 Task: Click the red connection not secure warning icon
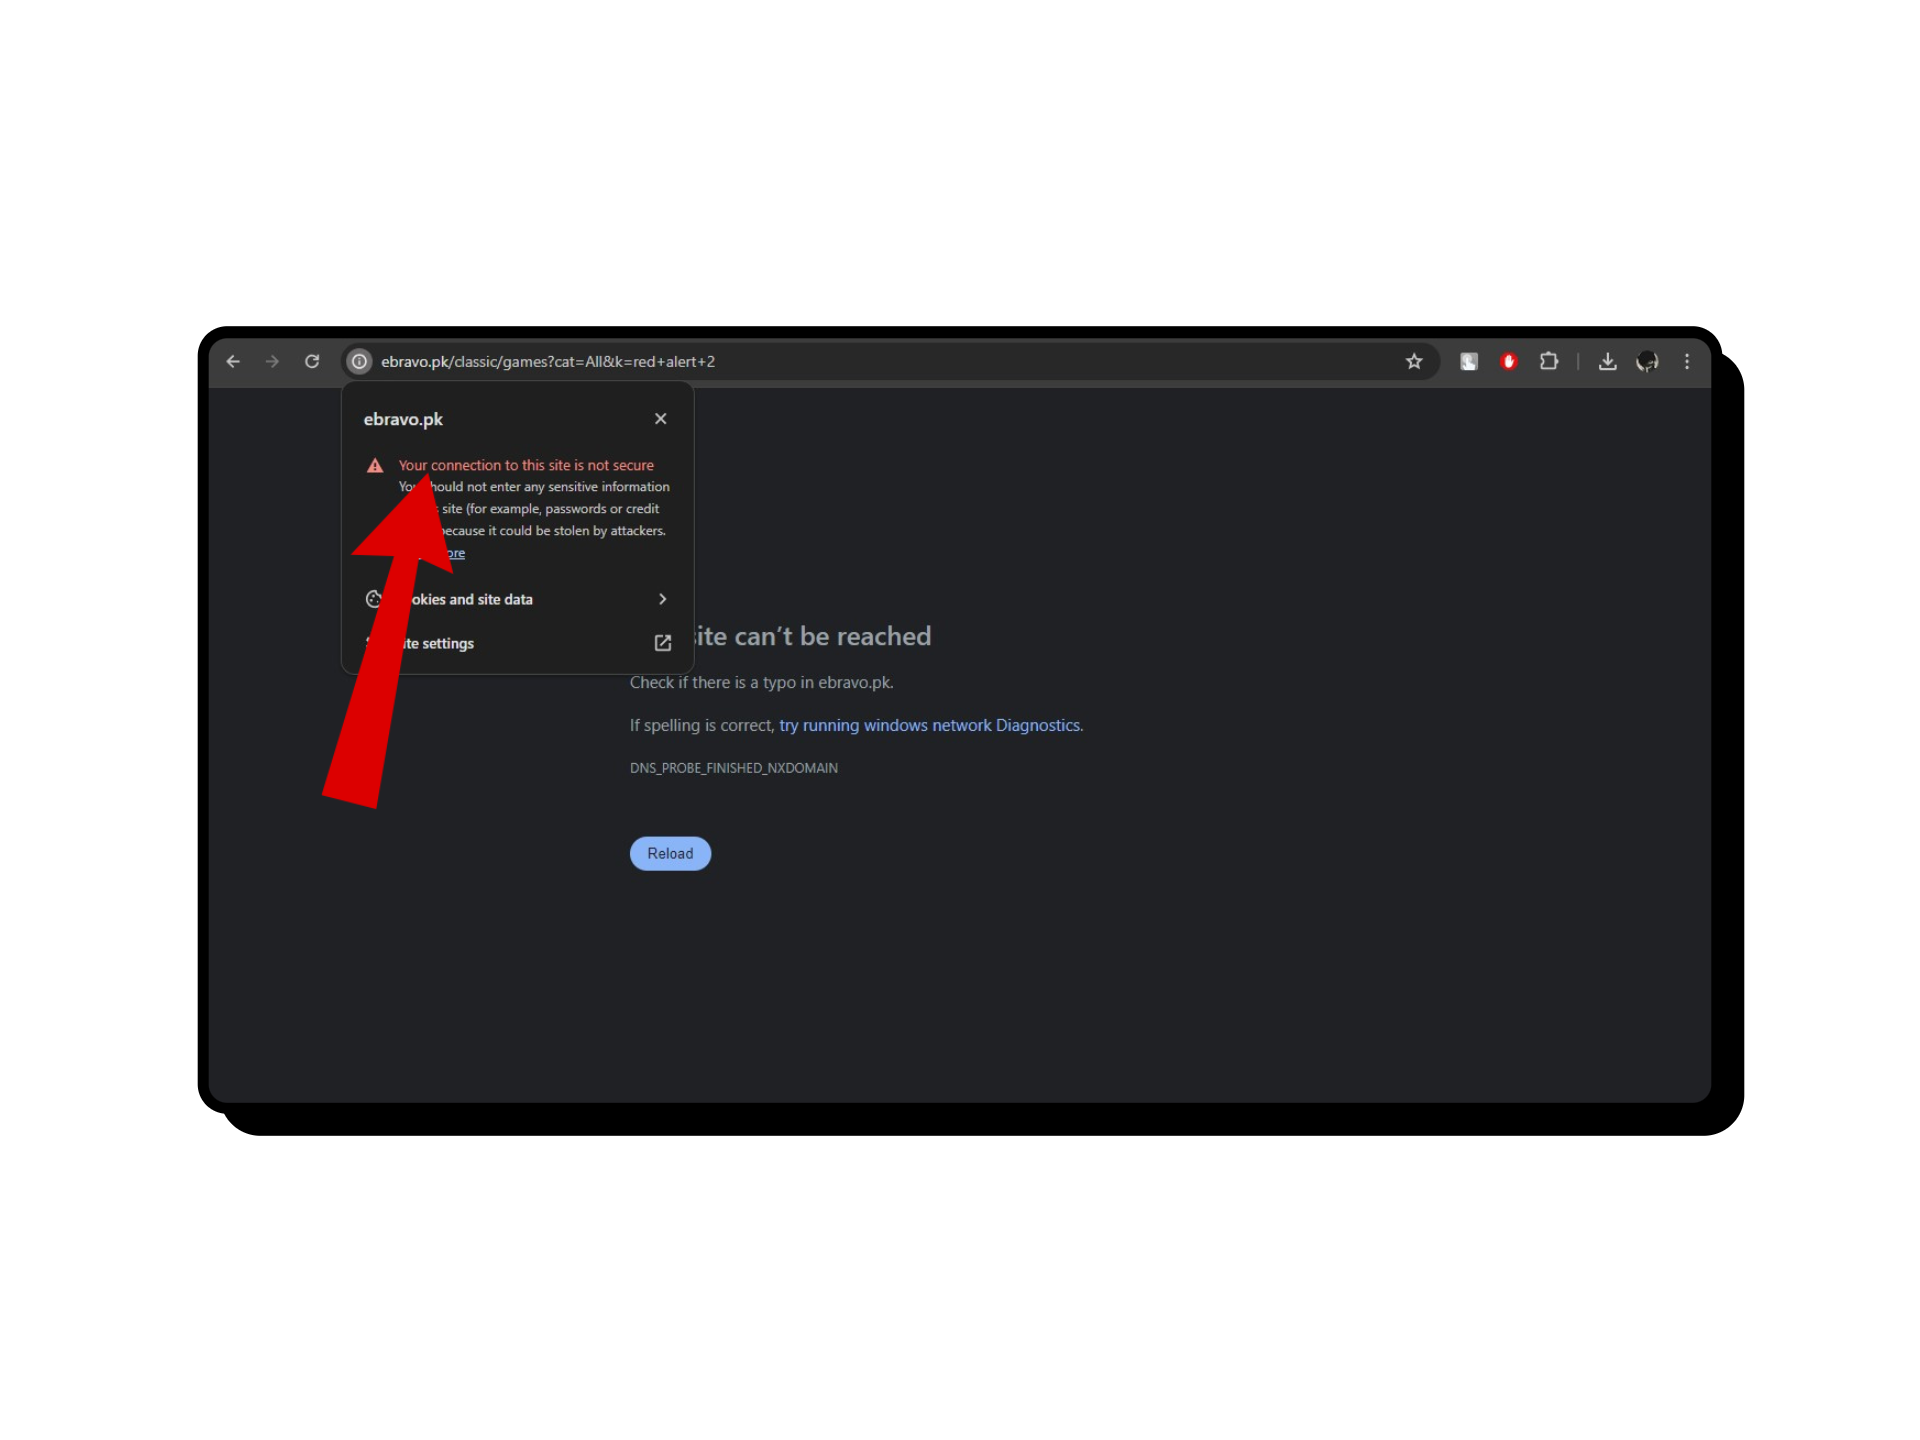point(375,465)
